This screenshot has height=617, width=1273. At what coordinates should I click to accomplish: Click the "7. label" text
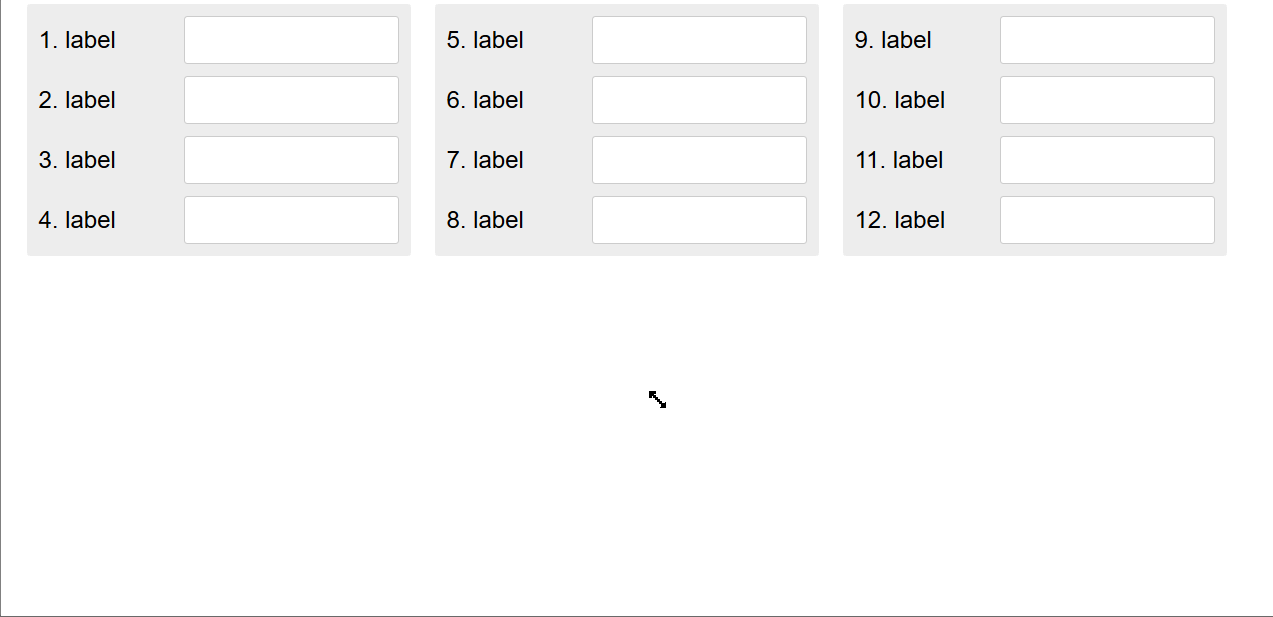click(x=485, y=160)
